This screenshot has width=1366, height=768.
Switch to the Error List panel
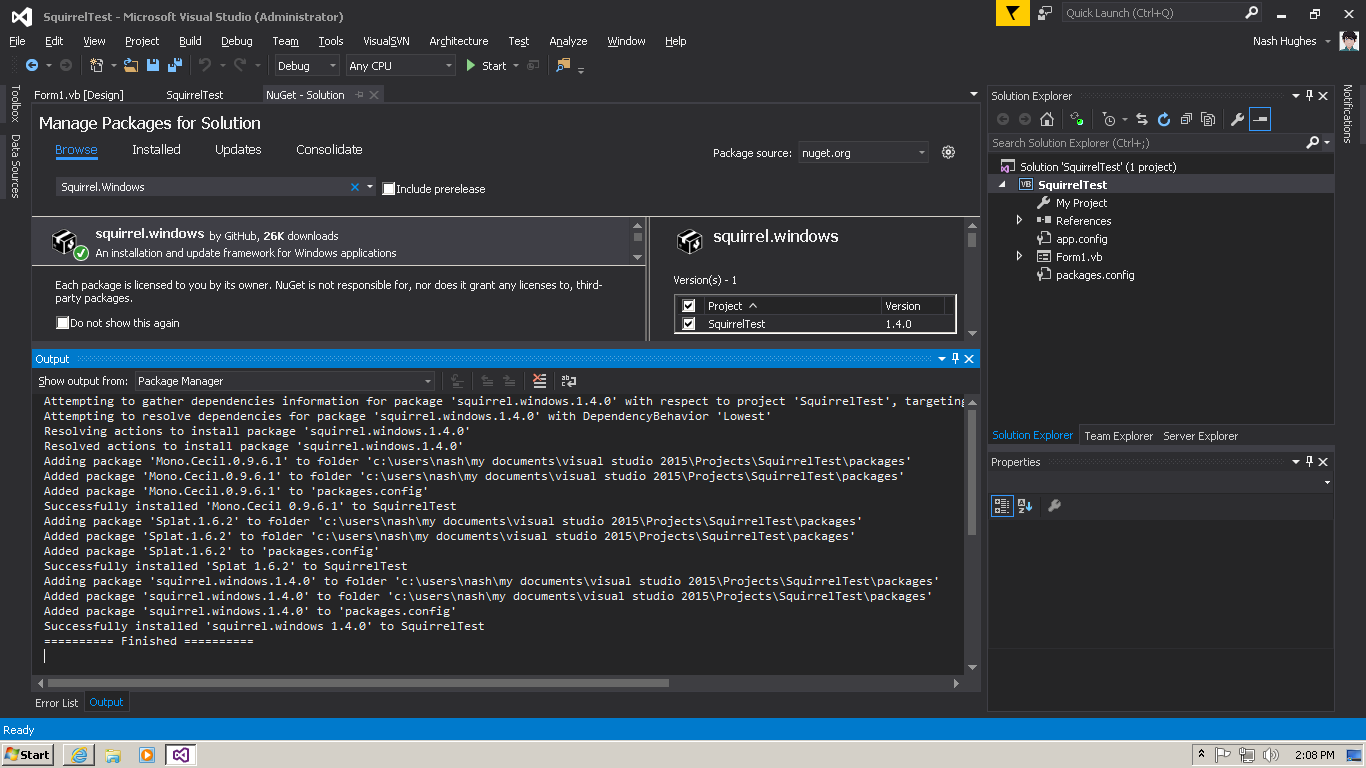click(x=56, y=702)
